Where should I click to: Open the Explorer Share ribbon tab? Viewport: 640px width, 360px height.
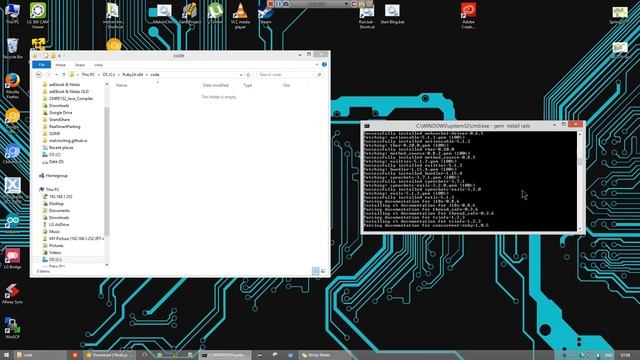click(80, 65)
